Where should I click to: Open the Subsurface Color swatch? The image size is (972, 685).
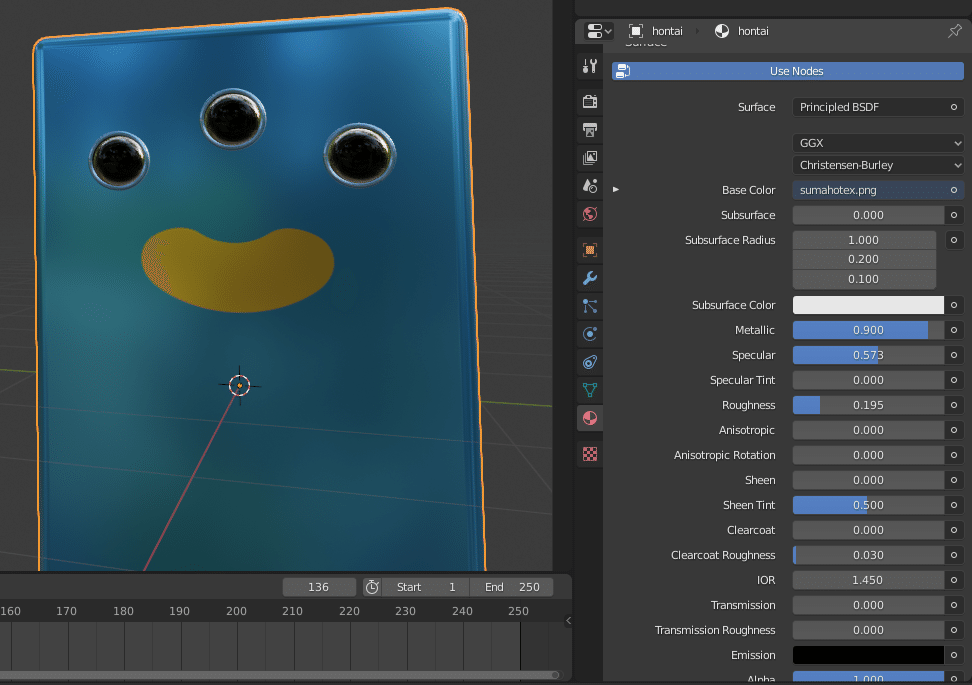point(868,305)
